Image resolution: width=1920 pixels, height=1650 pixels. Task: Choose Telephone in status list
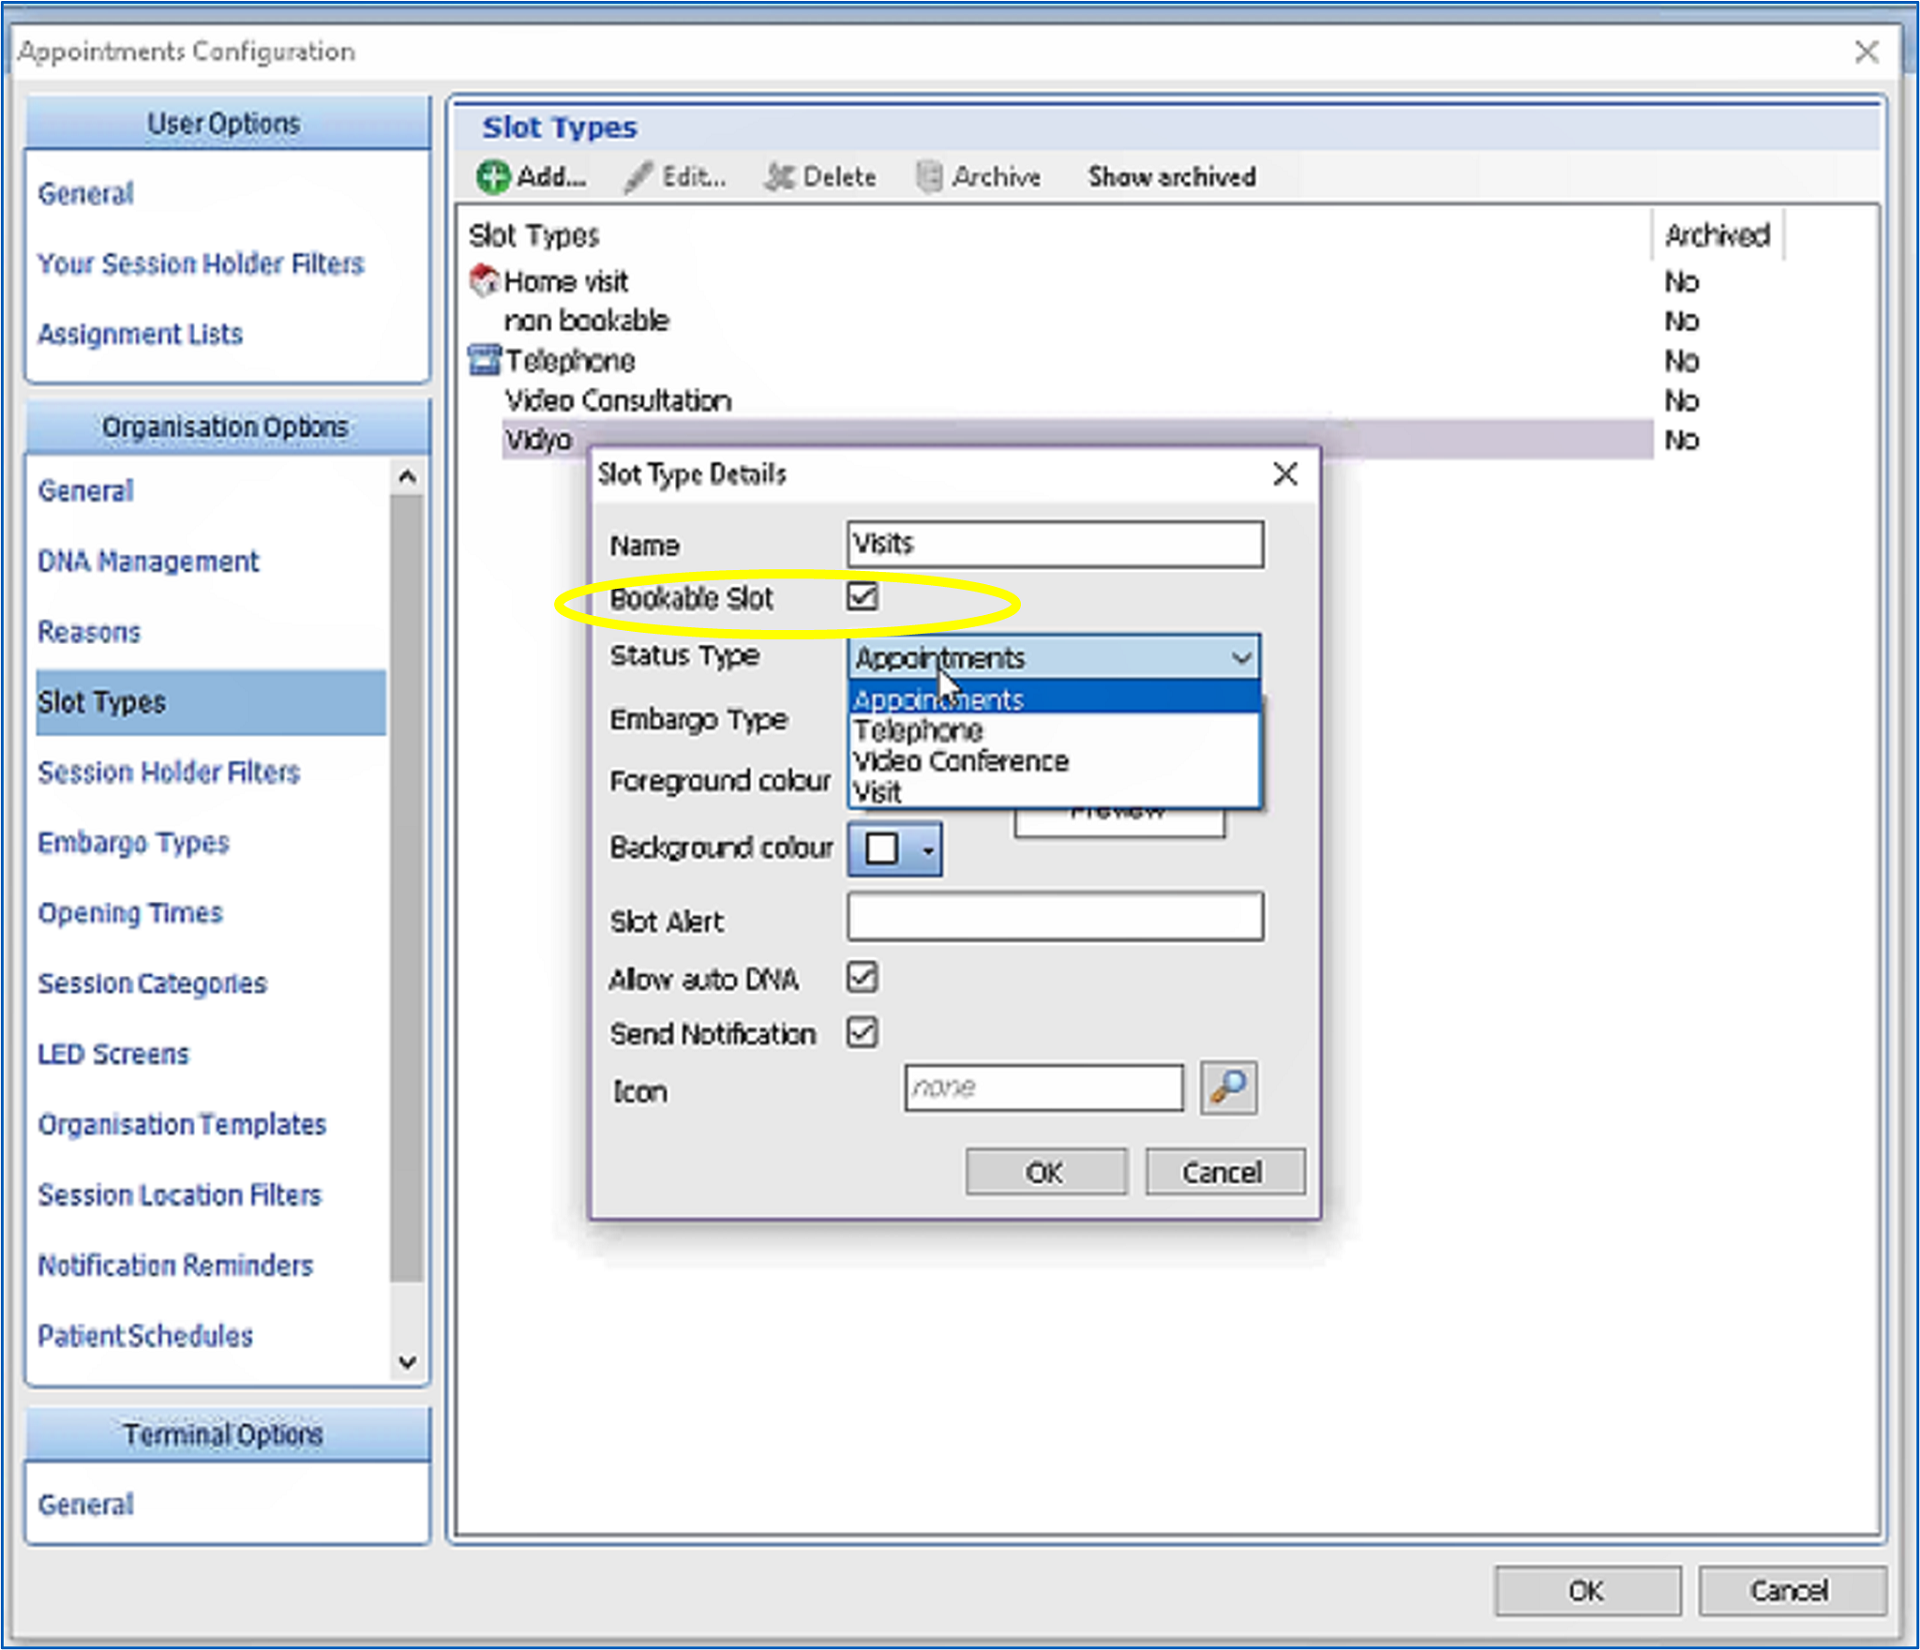1054,730
